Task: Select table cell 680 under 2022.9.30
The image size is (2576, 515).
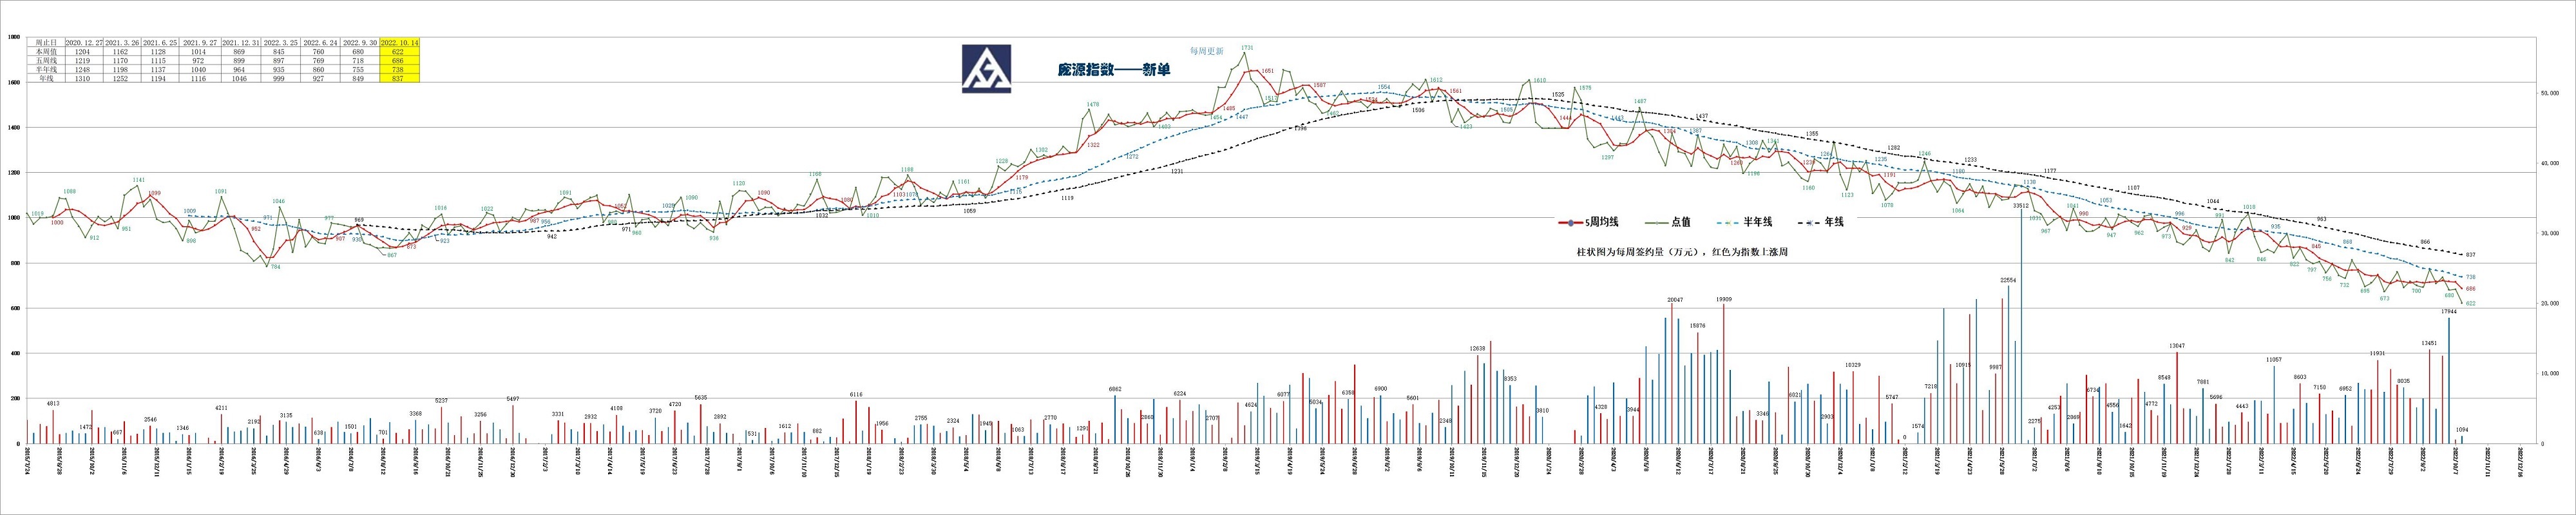Action: (360, 51)
